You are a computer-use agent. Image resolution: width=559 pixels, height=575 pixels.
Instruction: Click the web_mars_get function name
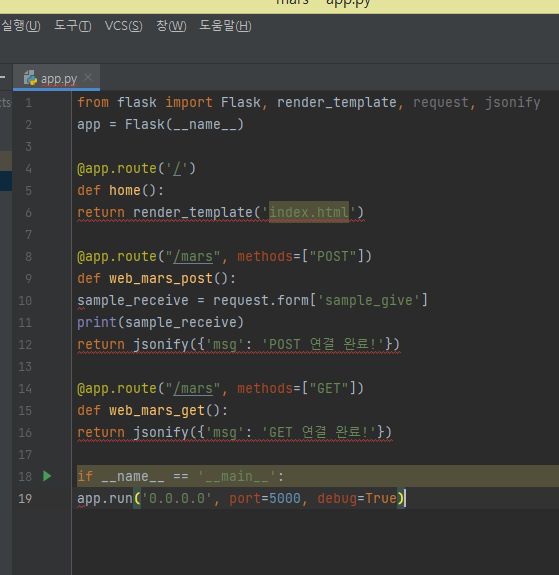click(157, 410)
